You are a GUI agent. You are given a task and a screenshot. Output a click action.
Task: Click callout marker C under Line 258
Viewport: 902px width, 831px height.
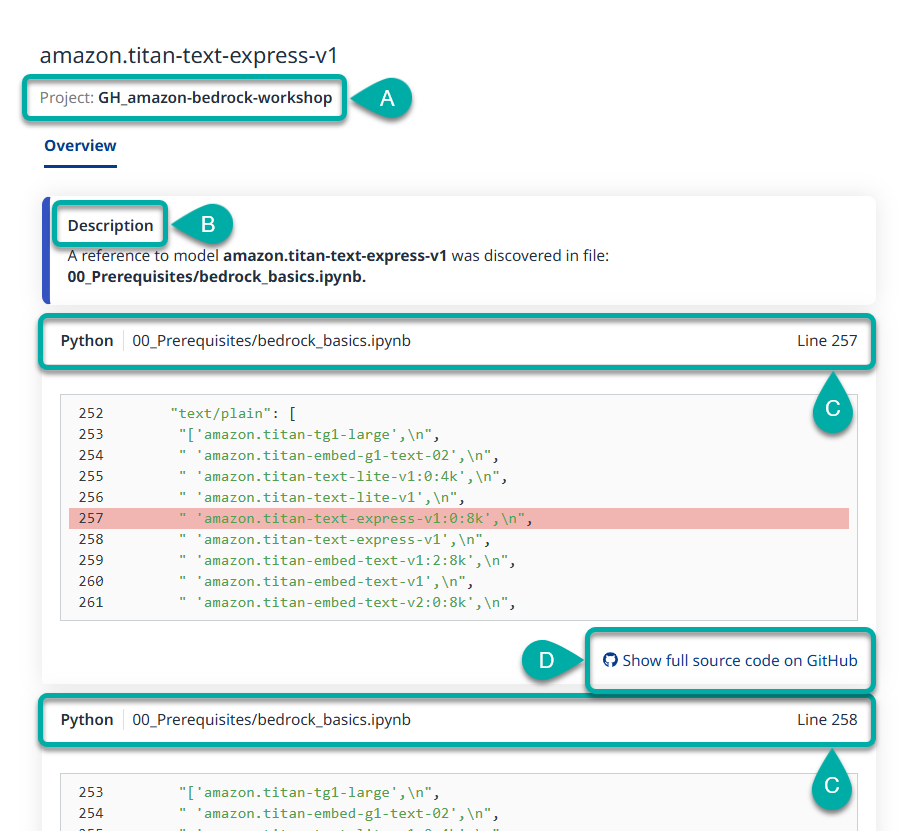[832, 786]
